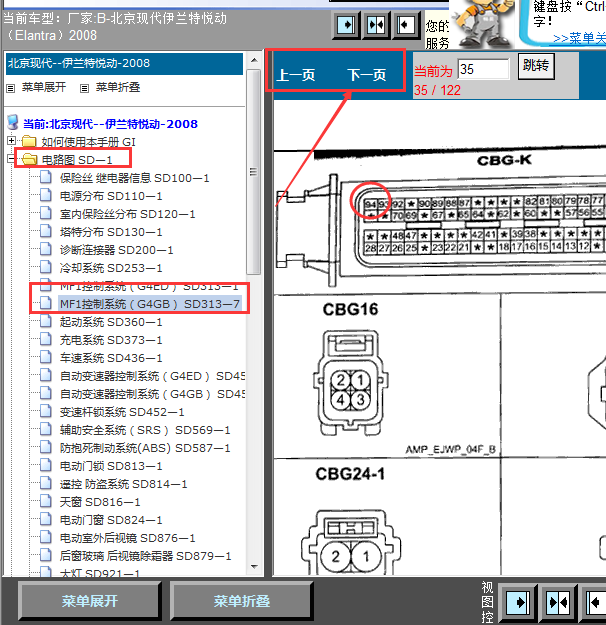Screen dimensions: 606x625
Task: Click the tree panel scroll down arrow
Action: click(x=254, y=566)
